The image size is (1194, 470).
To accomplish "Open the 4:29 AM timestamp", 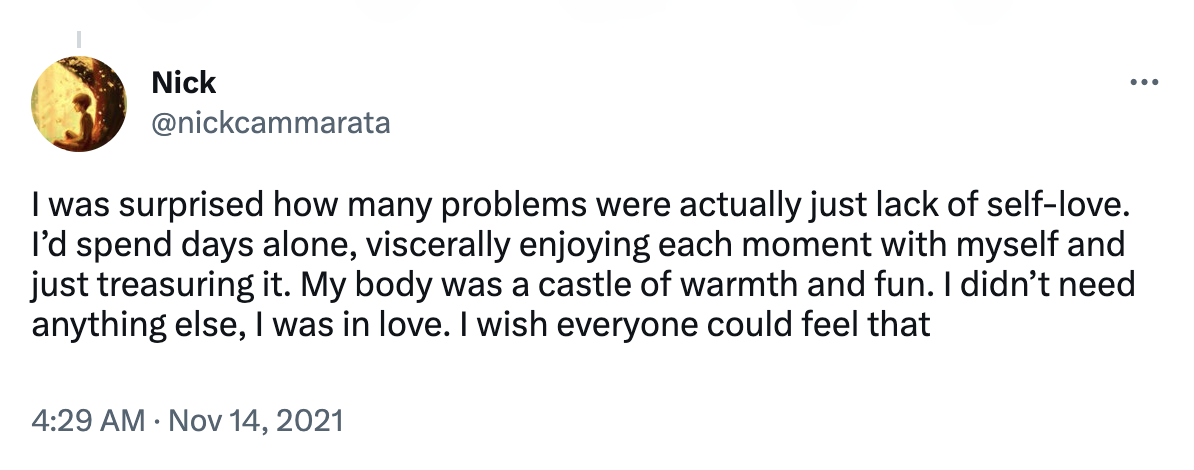I will 88,420.
